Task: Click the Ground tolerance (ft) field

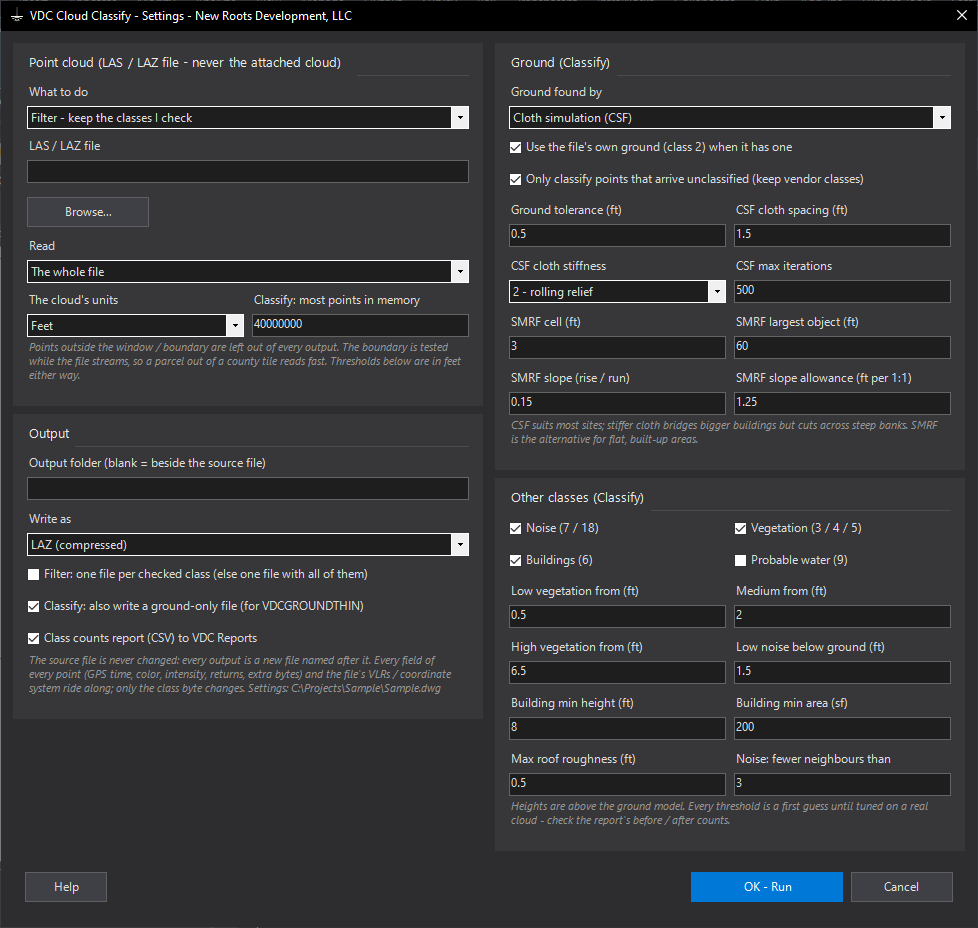Action: pos(617,235)
